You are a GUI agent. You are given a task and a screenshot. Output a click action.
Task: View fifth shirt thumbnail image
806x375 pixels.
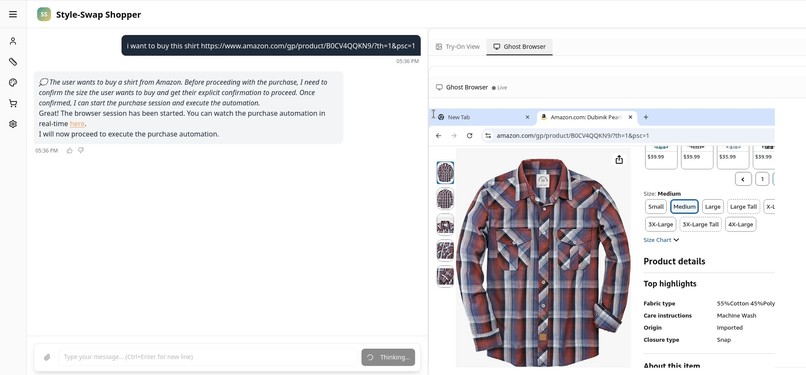(445, 277)
